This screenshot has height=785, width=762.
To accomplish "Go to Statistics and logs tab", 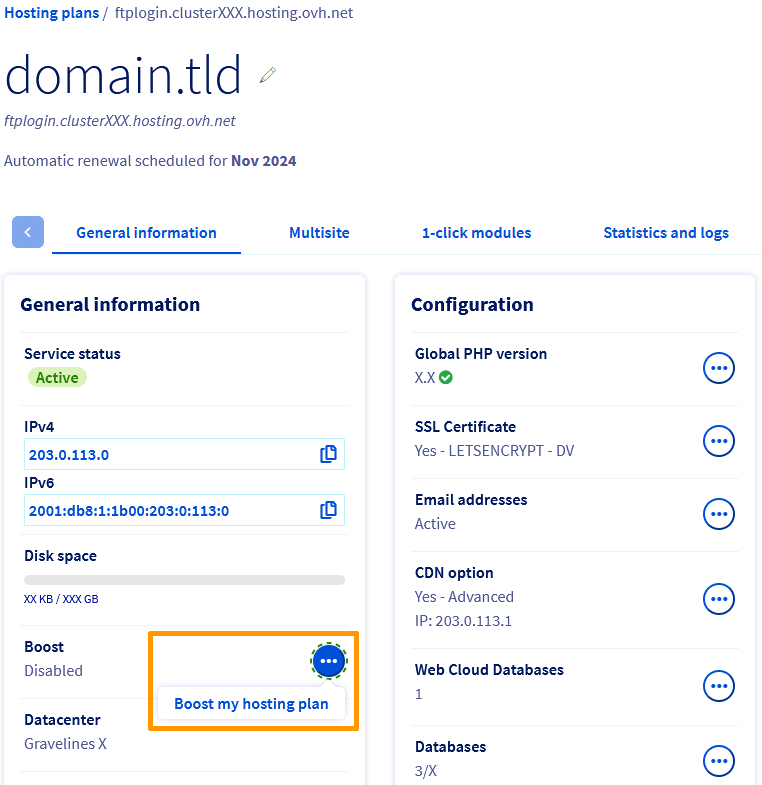I will click(665, 233).
